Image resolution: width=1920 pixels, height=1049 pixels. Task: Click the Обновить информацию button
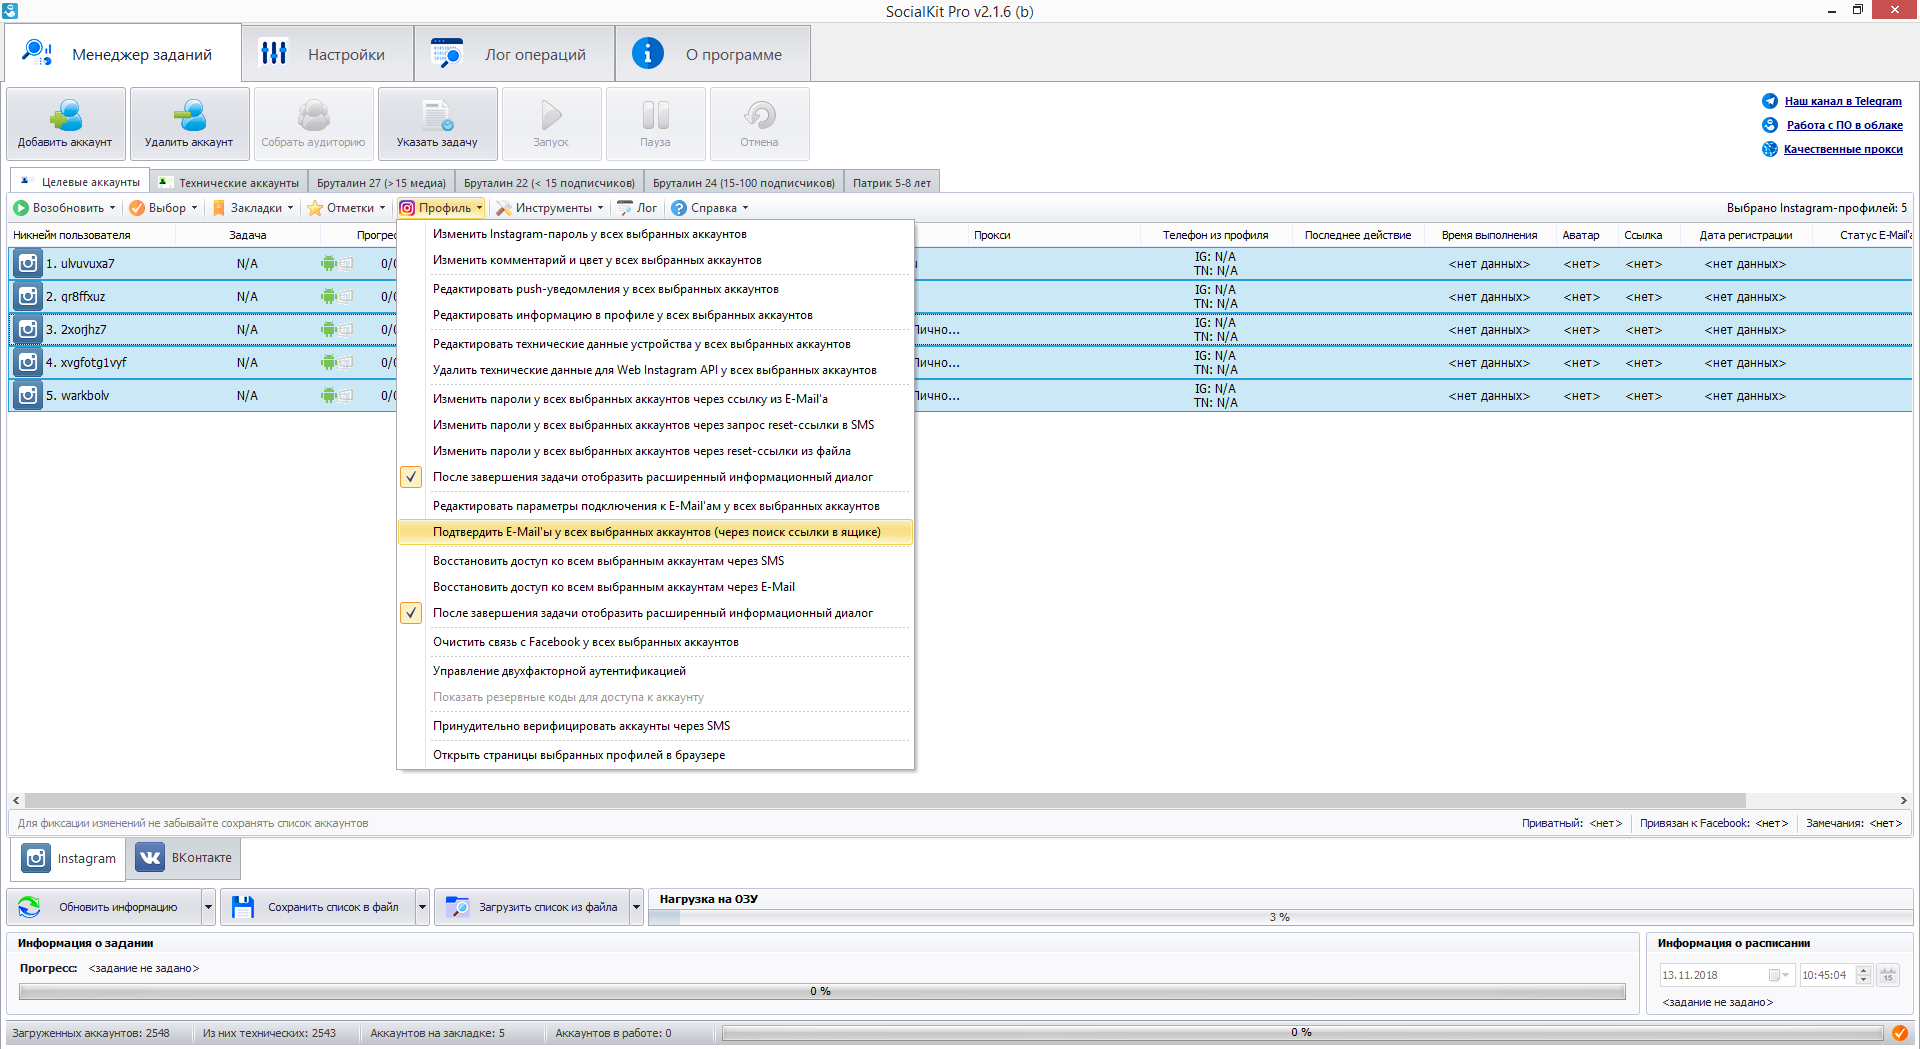pyautogui.click(x=105, y=907)
